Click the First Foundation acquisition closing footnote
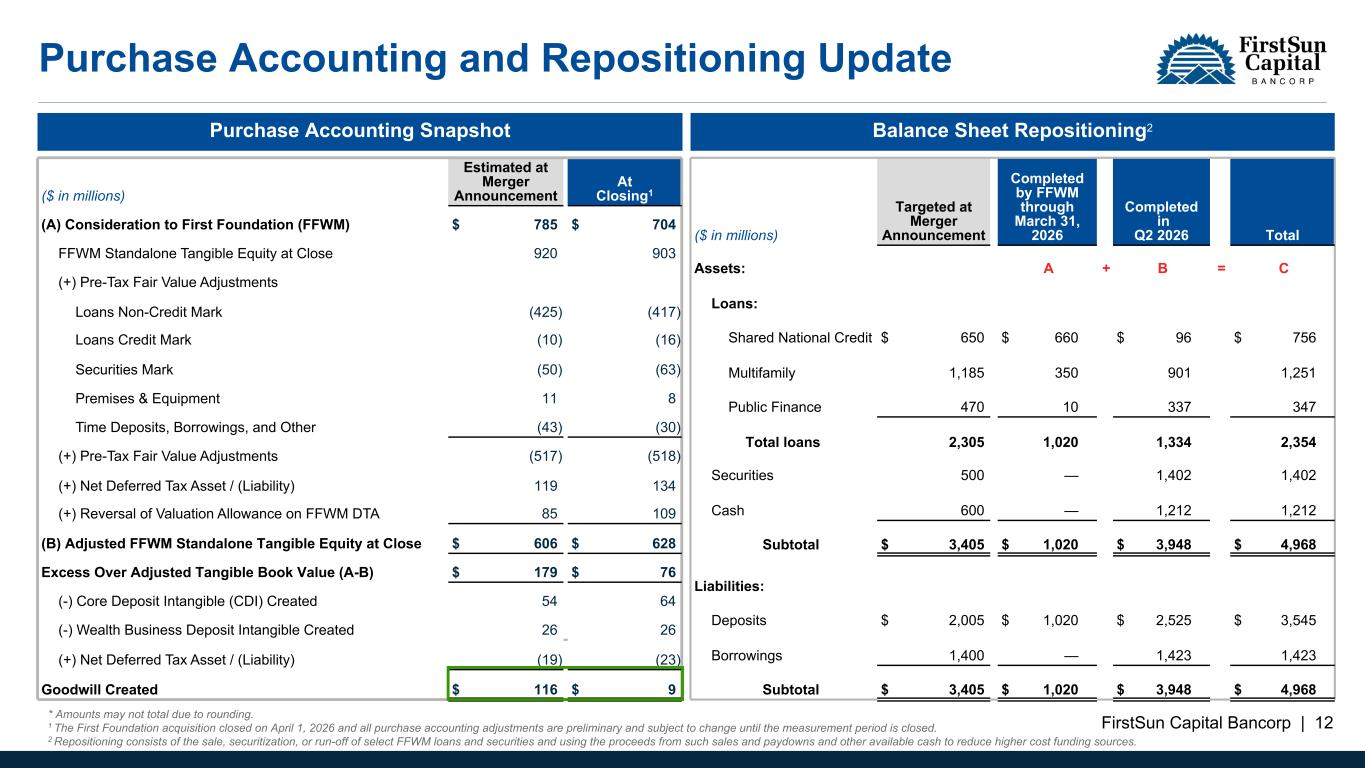The height and width of the screenshot is (768, 1365). pyautogui.click(x=492, y=728)
